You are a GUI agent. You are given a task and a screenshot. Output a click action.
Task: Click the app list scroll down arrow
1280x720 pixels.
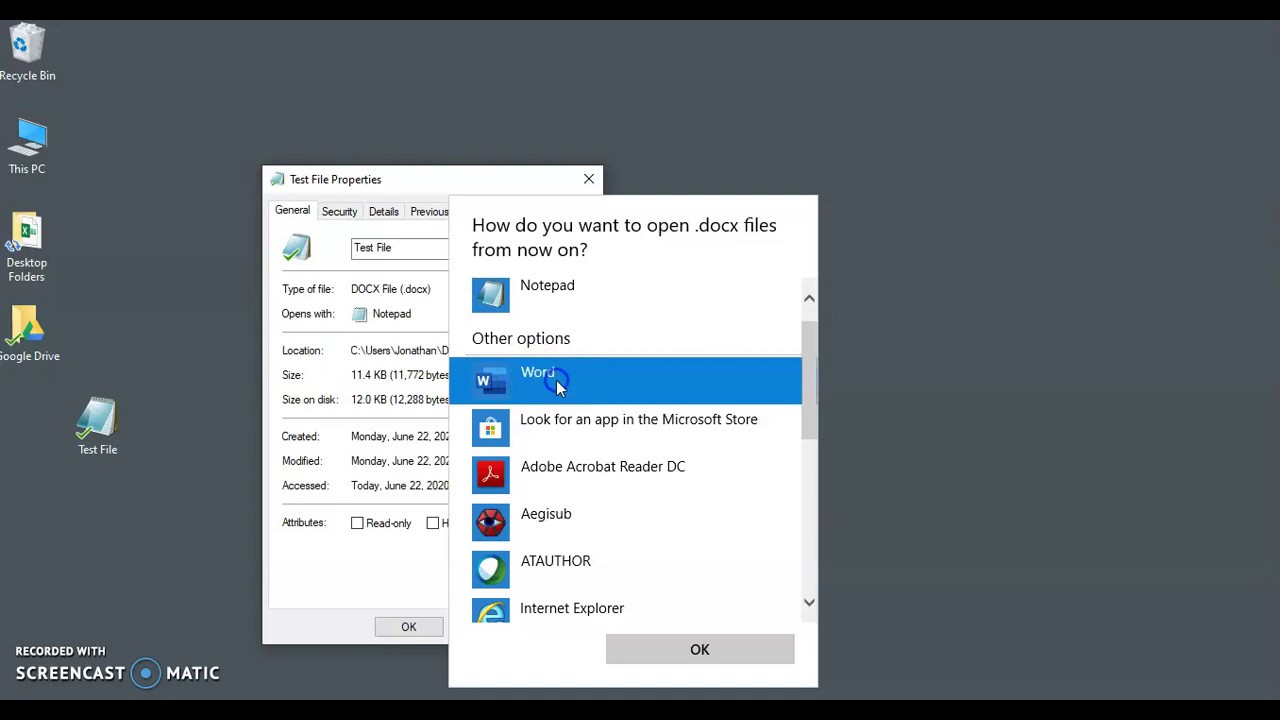[809, 603]
